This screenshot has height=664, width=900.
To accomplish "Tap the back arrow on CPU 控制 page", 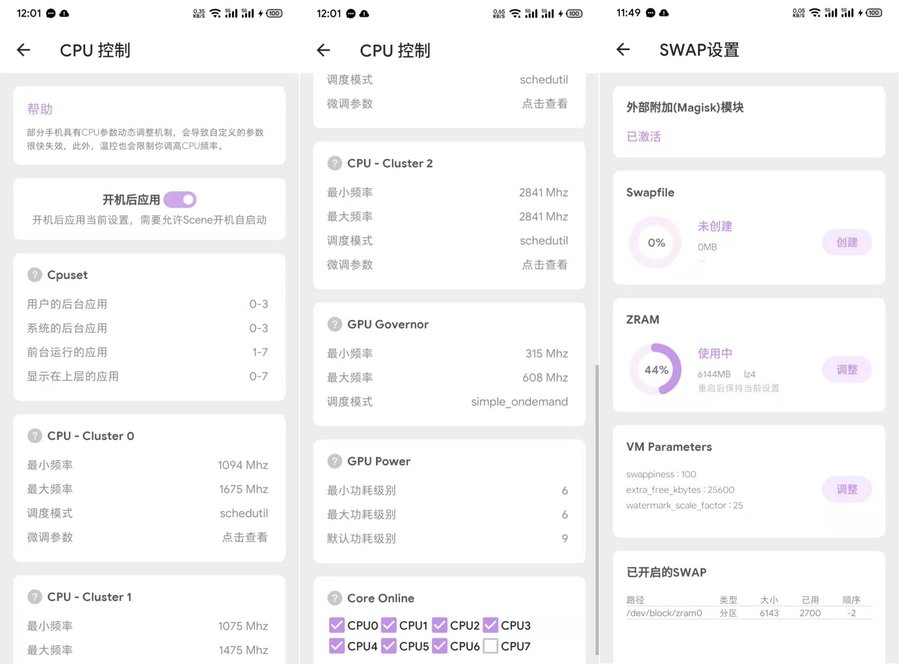I will click(23, 49).
